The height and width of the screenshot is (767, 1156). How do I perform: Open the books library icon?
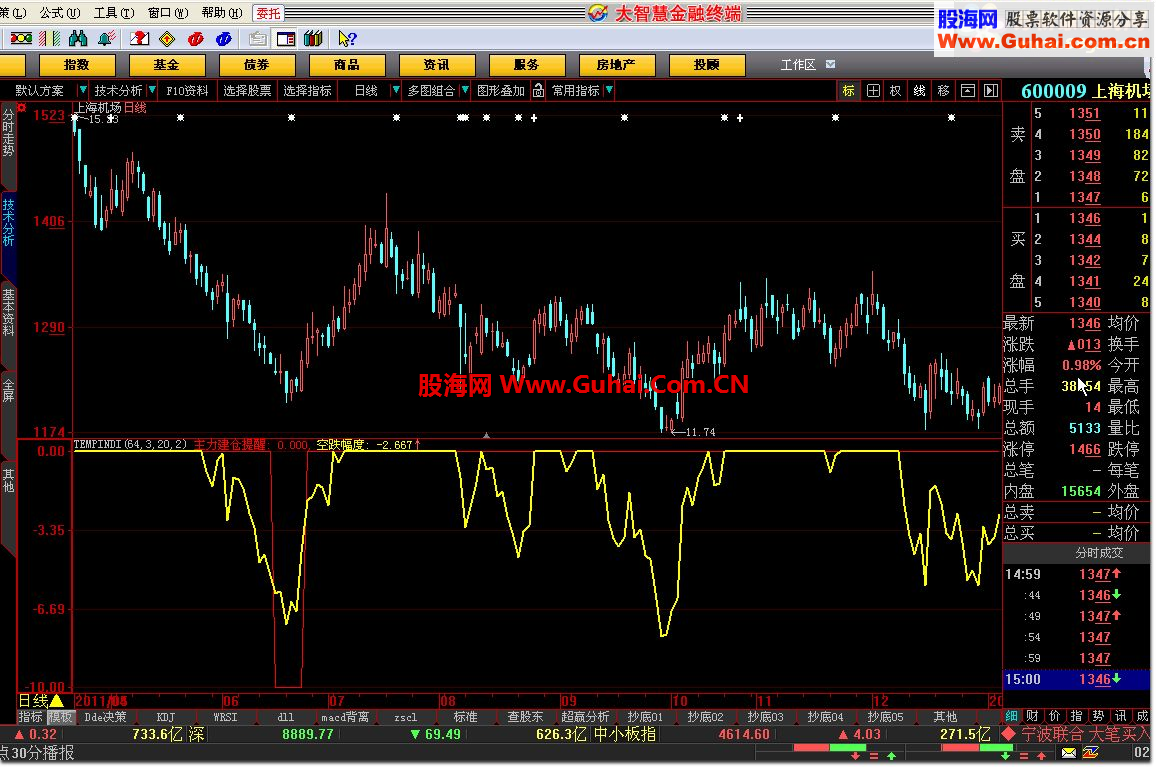click(313, 38)
